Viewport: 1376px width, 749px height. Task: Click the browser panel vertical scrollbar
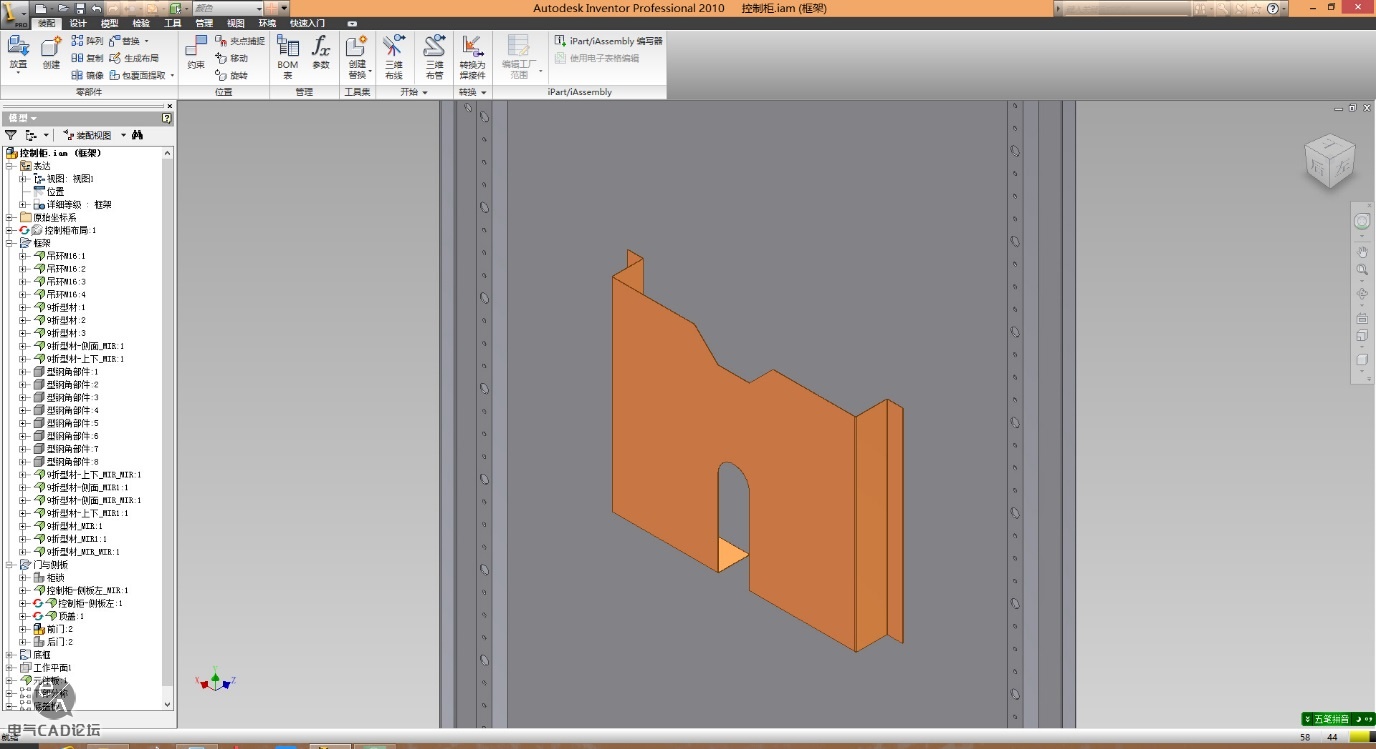[x=168, y=428]
